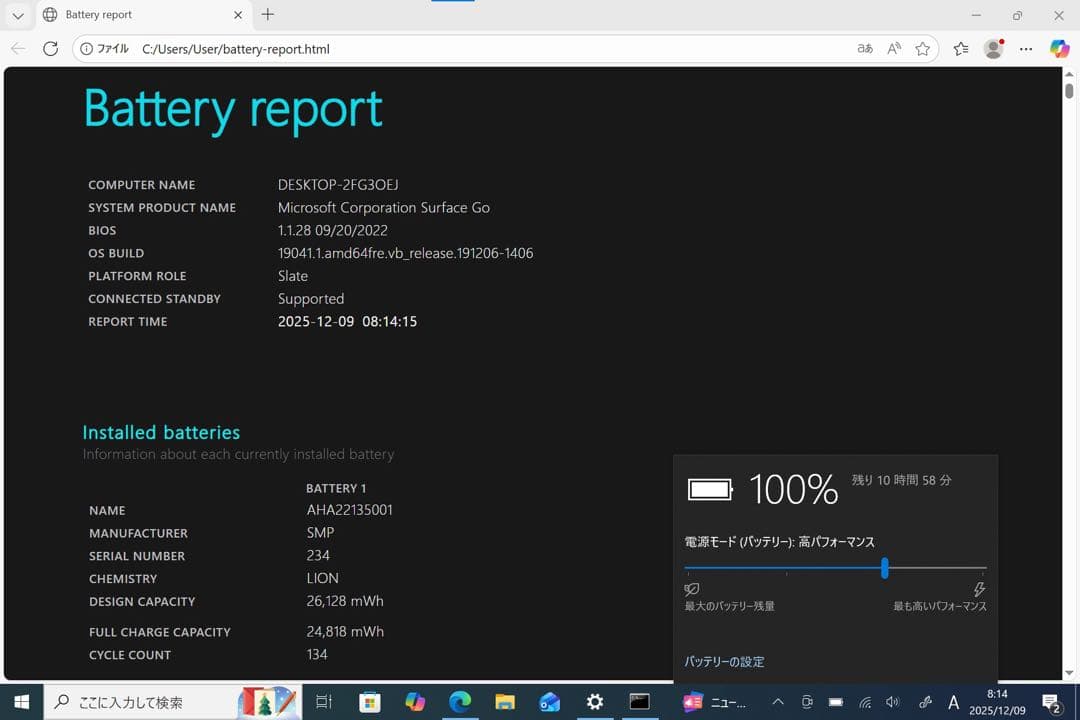Adjust the power mode slider
Viewport: 1080px width, 720px height.
tap(884, 568)
